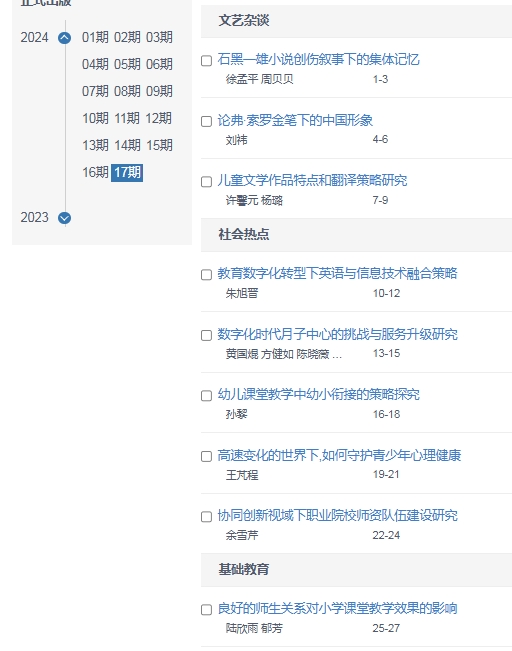
Task: Check box next to 协同创新视域下职业院校师资队伍建设研究
Action: pos(206,517)
